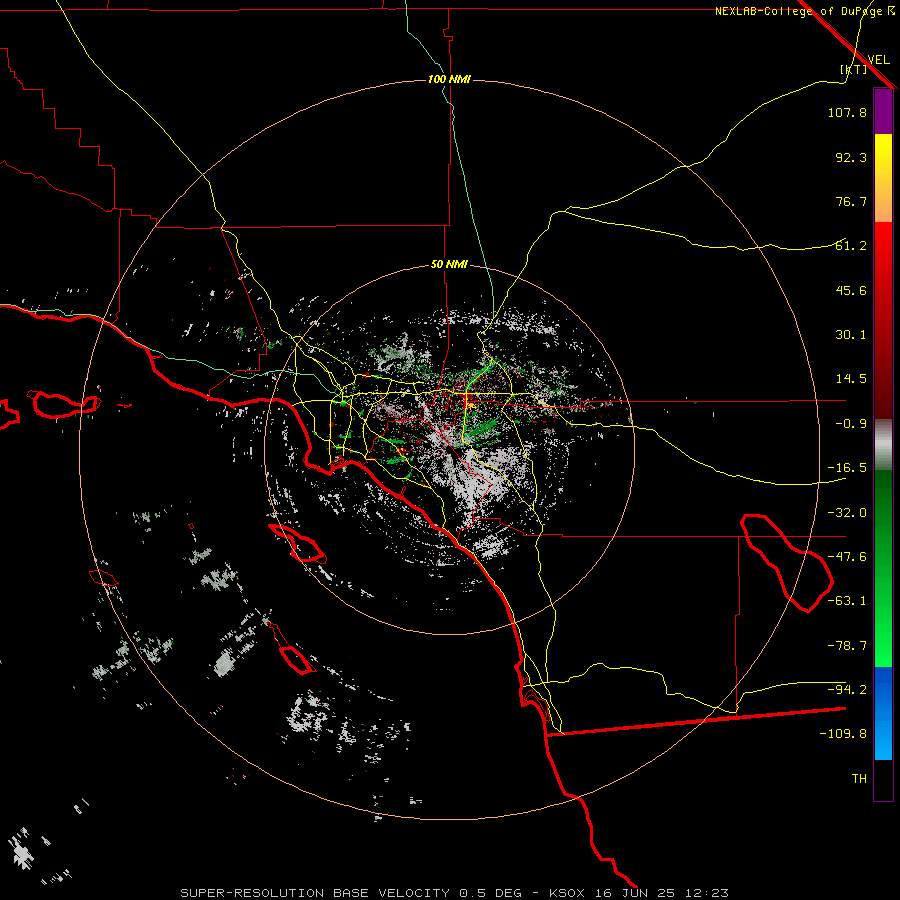Click the -16.5 velocity scale value

pos(847,468)
